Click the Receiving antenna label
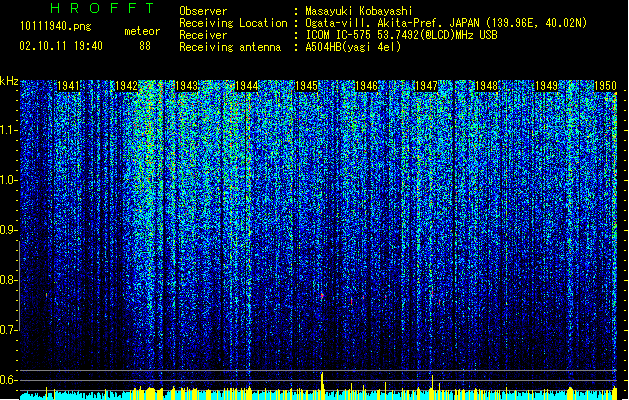The height and width of the screenshot is (400, 629). click(x=230, y=47)
